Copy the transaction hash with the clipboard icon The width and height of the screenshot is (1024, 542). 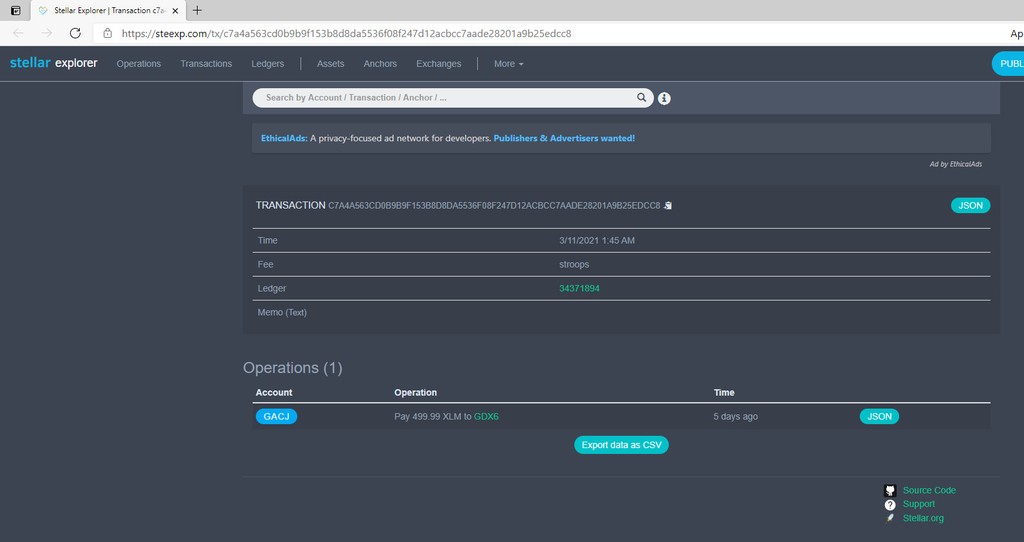(667, 205)
